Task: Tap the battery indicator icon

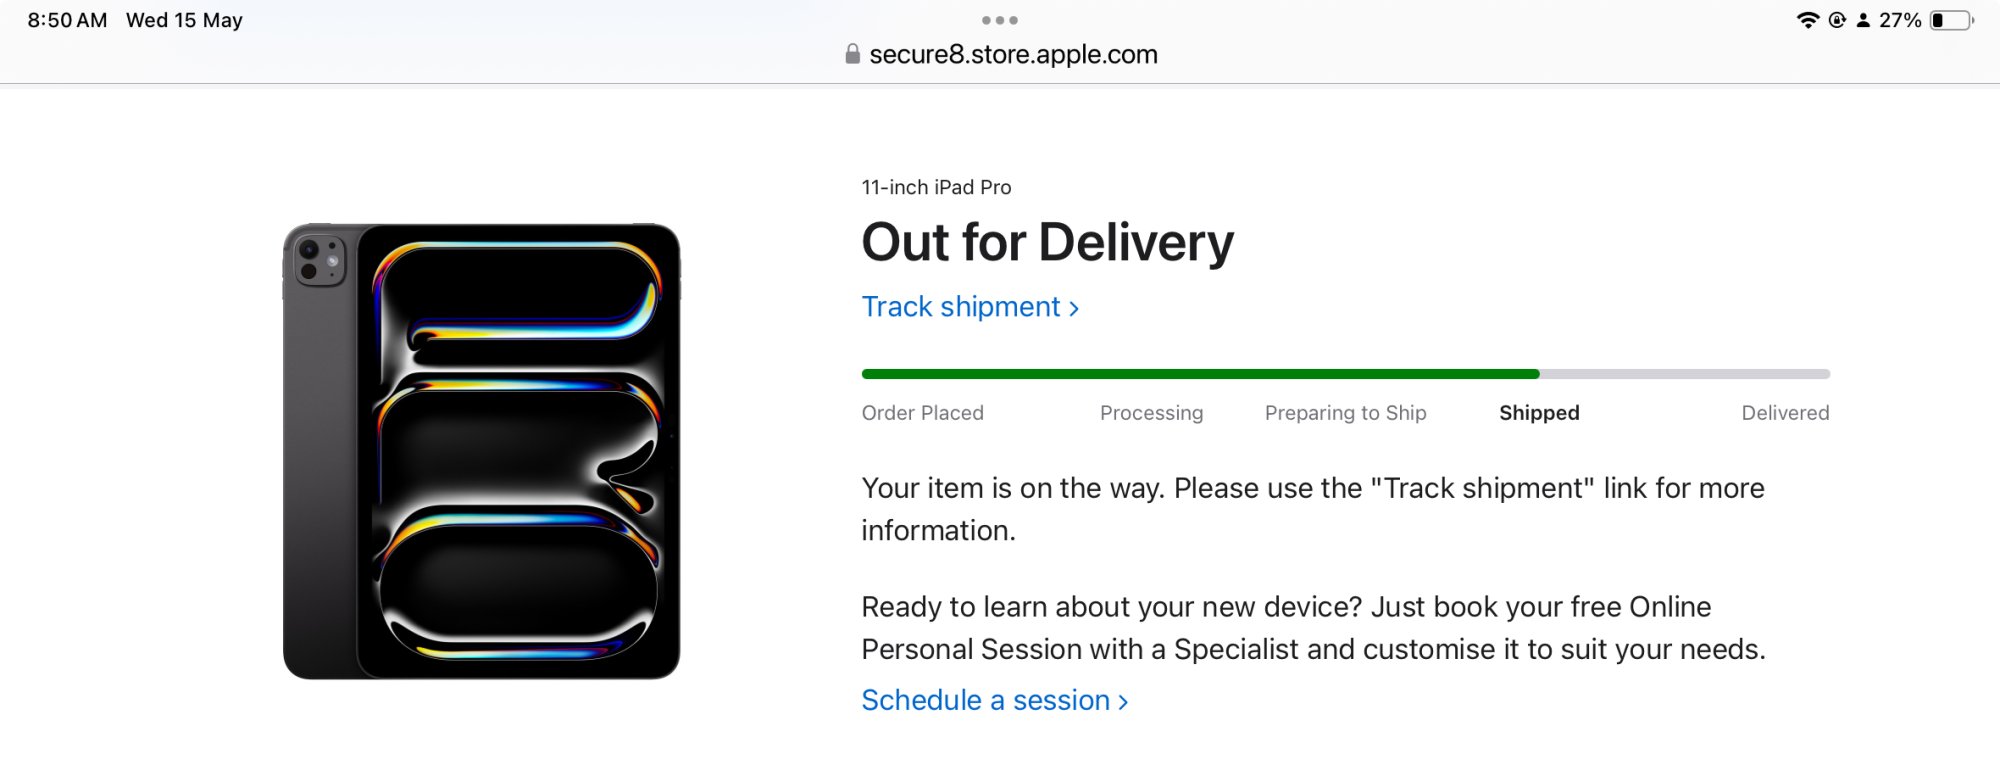Action: point(1952,20)
